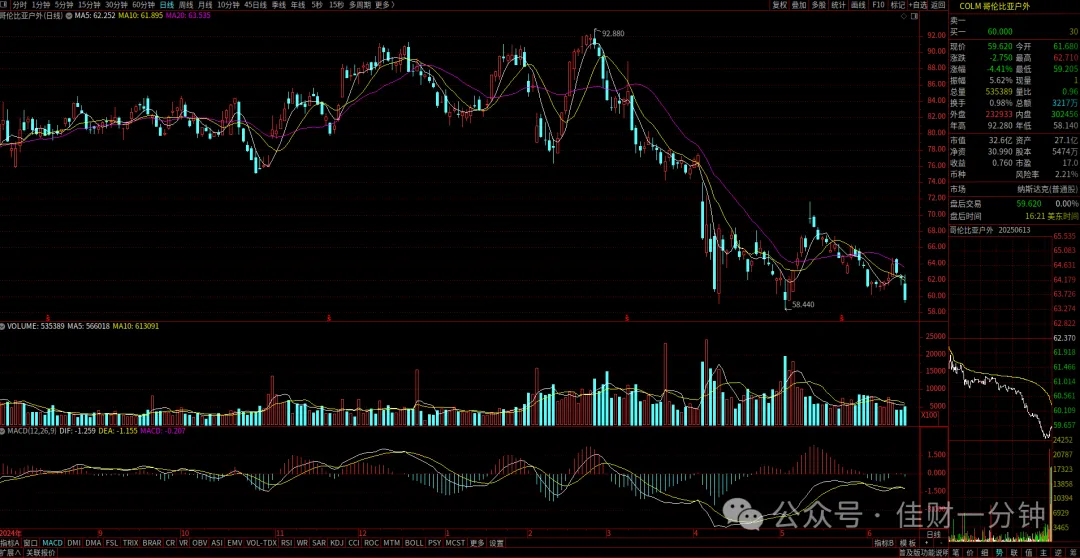Image resolution: width=1080 pixels, height=558 pixels.
Task: Select the TRIX indicator tab
Action: (131, 543)
